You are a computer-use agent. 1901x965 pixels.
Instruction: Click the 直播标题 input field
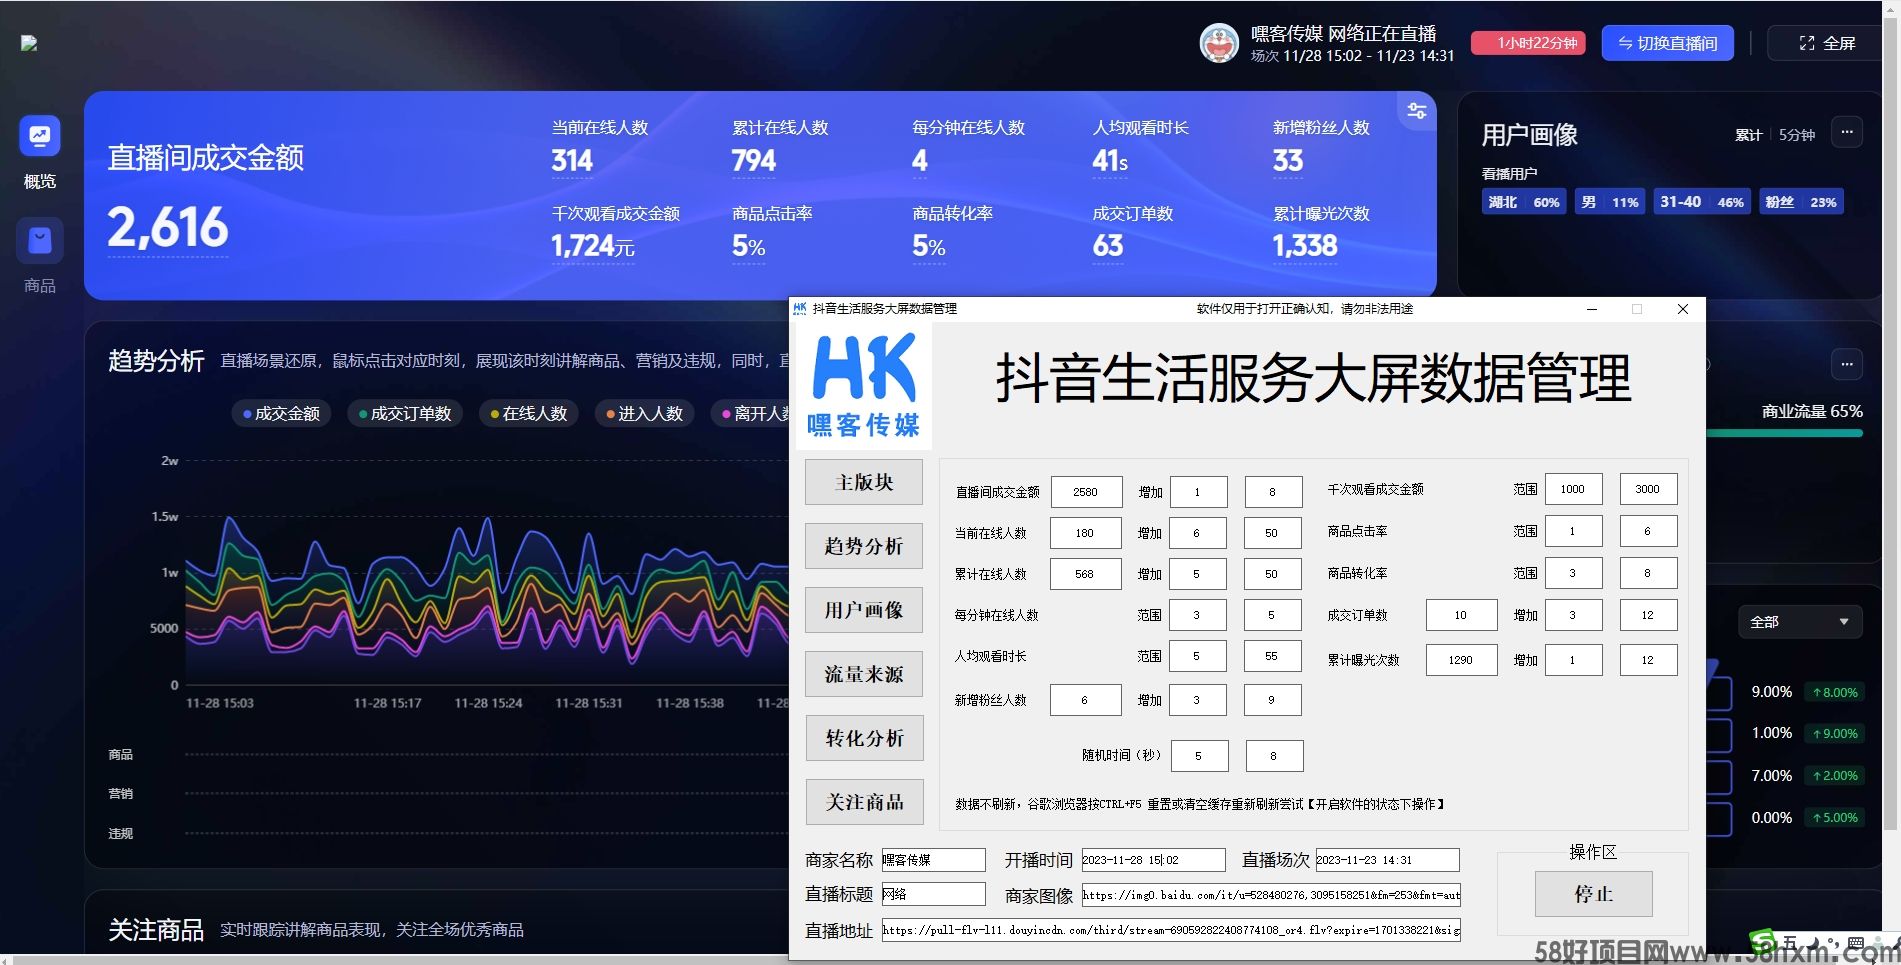[933, 894]
